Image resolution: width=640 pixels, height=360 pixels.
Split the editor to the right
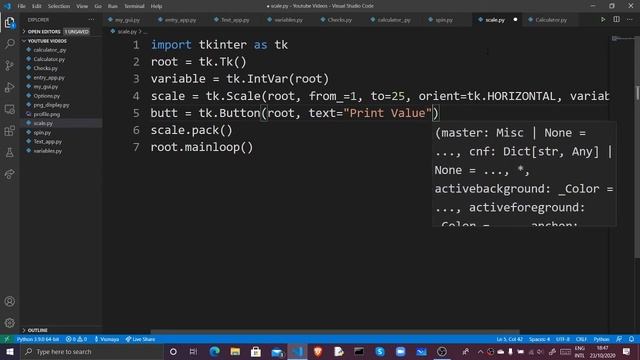[x=616, y=20]
